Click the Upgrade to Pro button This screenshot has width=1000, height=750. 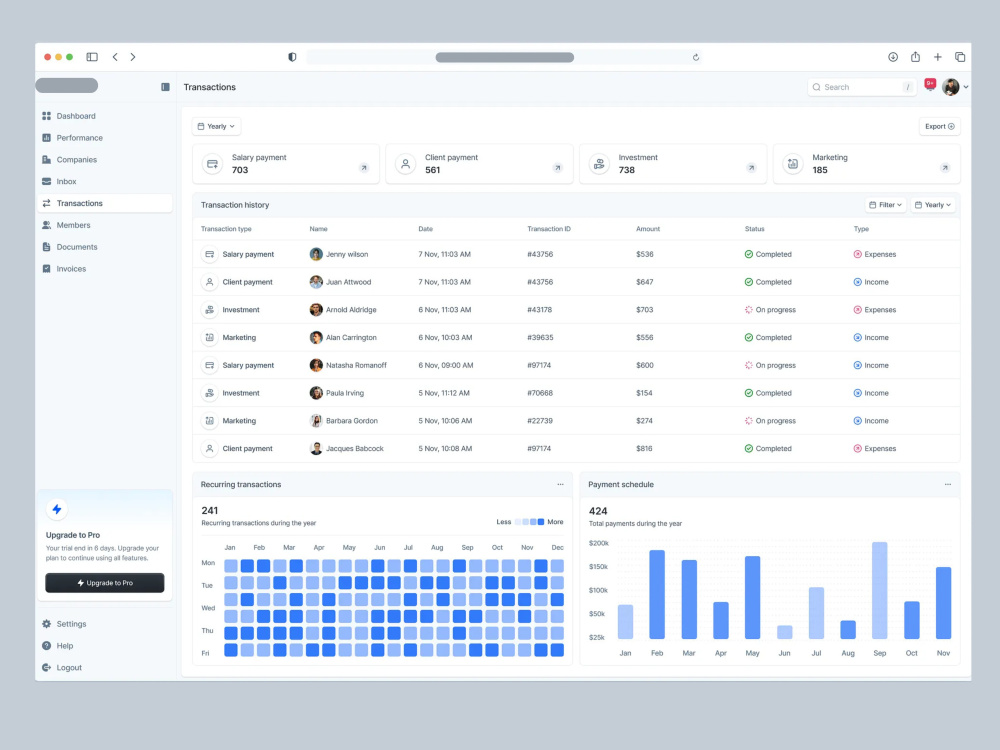105,583
